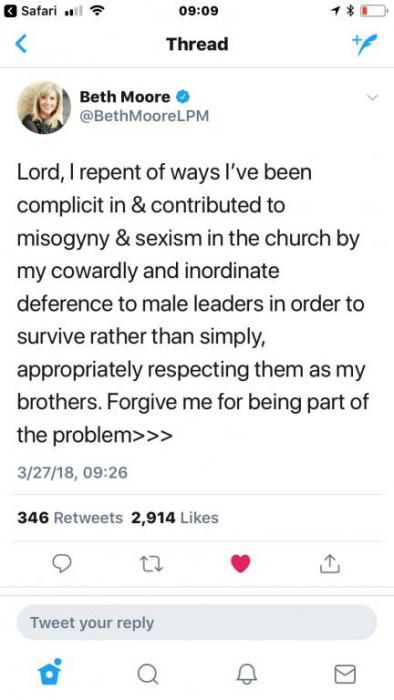Image resolution: width=394 pixels, height=700 pixels.
Task: Tap the reply speech bubble icon
Action: pos(62,564)
